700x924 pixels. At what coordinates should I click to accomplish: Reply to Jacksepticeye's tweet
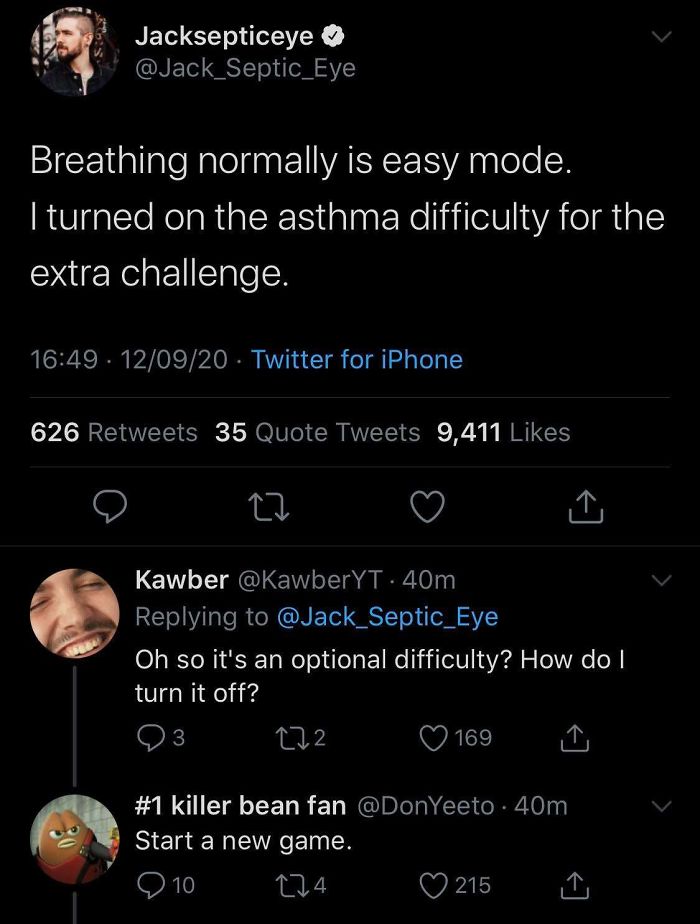click(110, 507)
